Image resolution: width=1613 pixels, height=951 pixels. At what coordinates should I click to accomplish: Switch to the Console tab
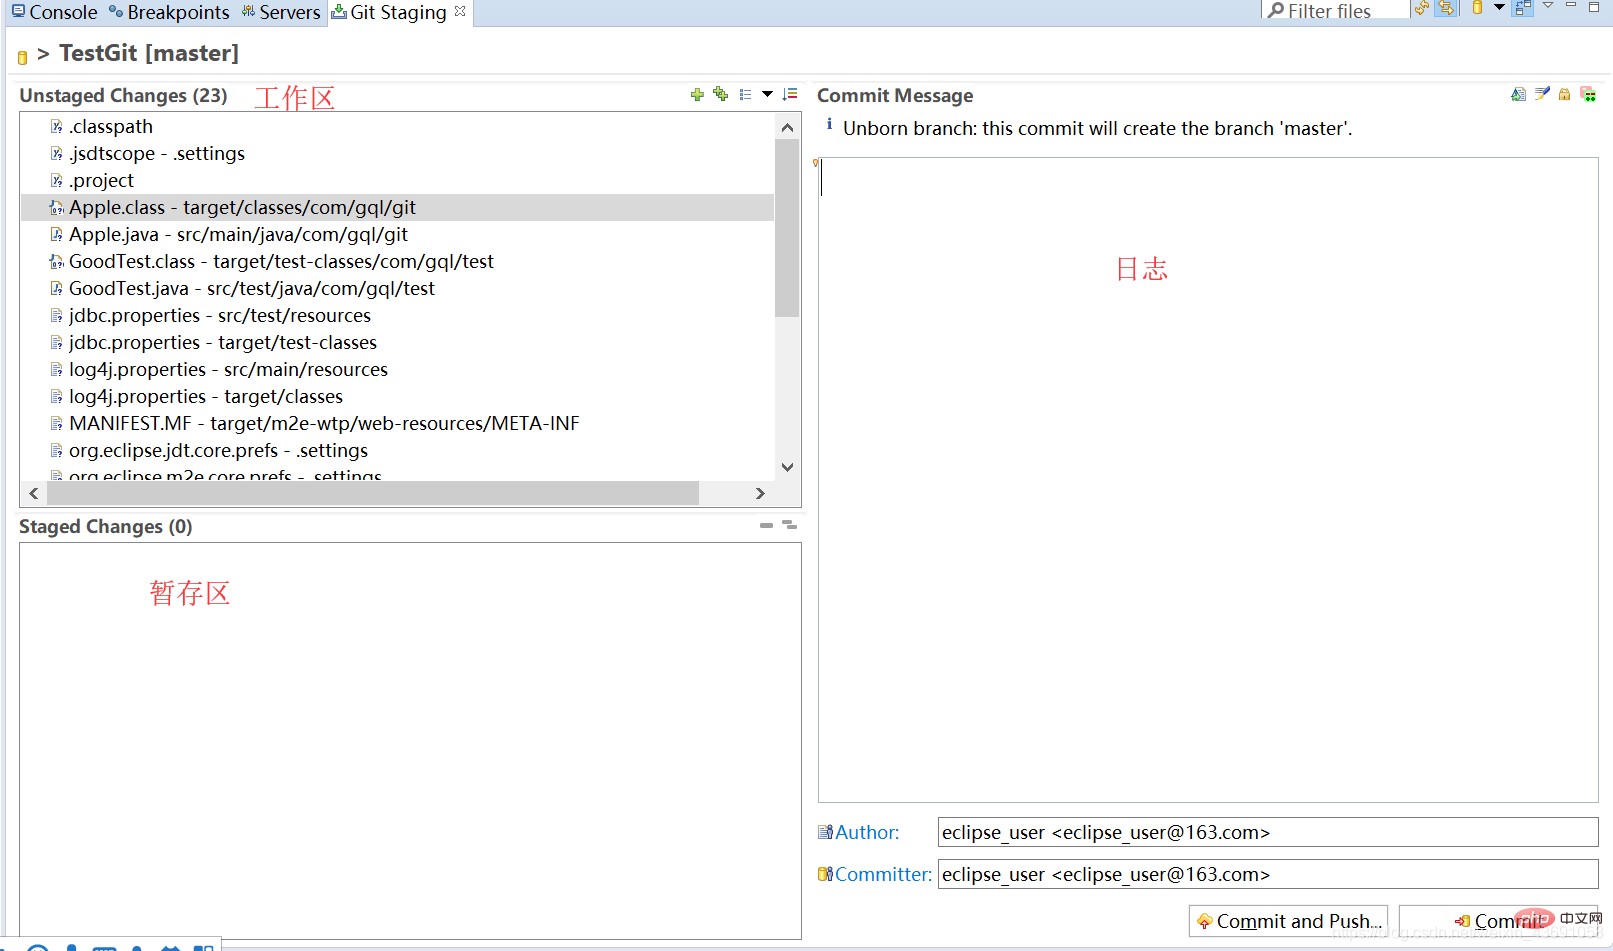(54, 12)
